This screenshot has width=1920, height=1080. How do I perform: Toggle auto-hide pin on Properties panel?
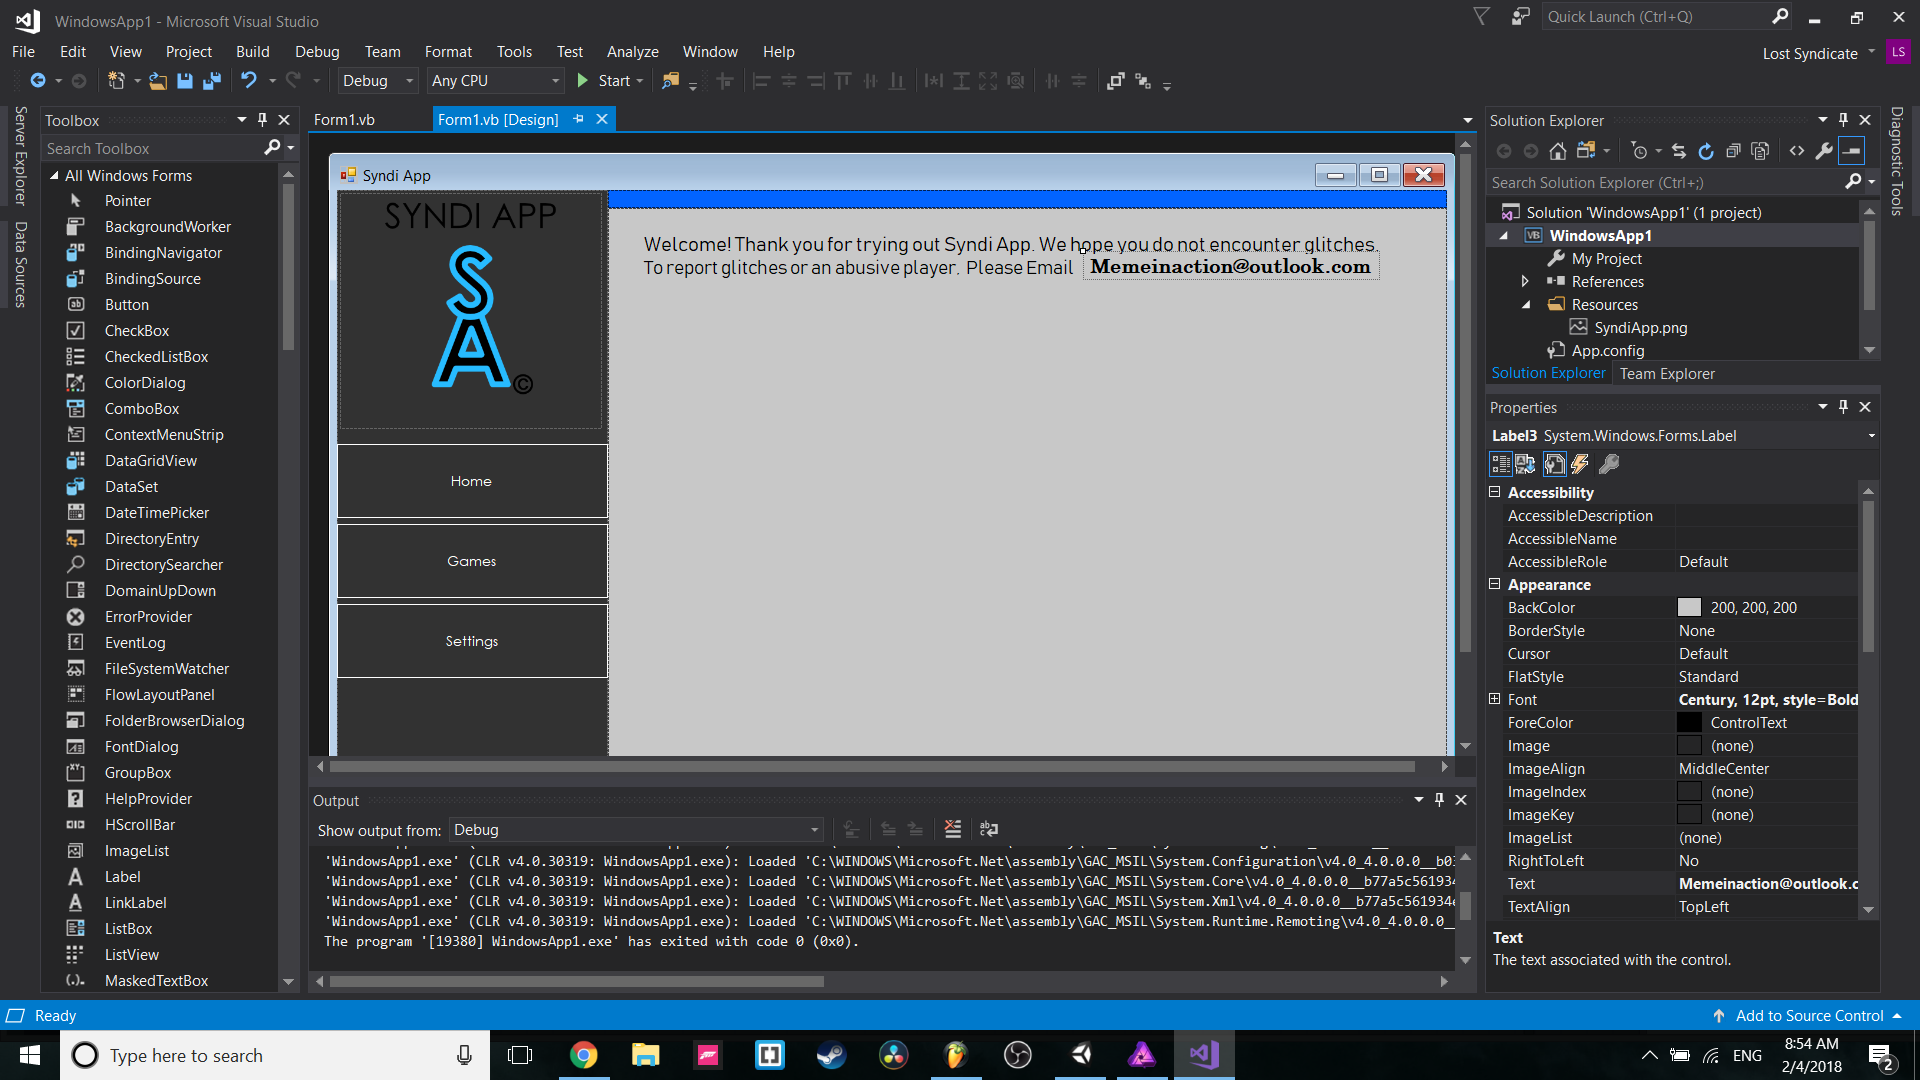pyautogui.click(x=1844, y=407)
